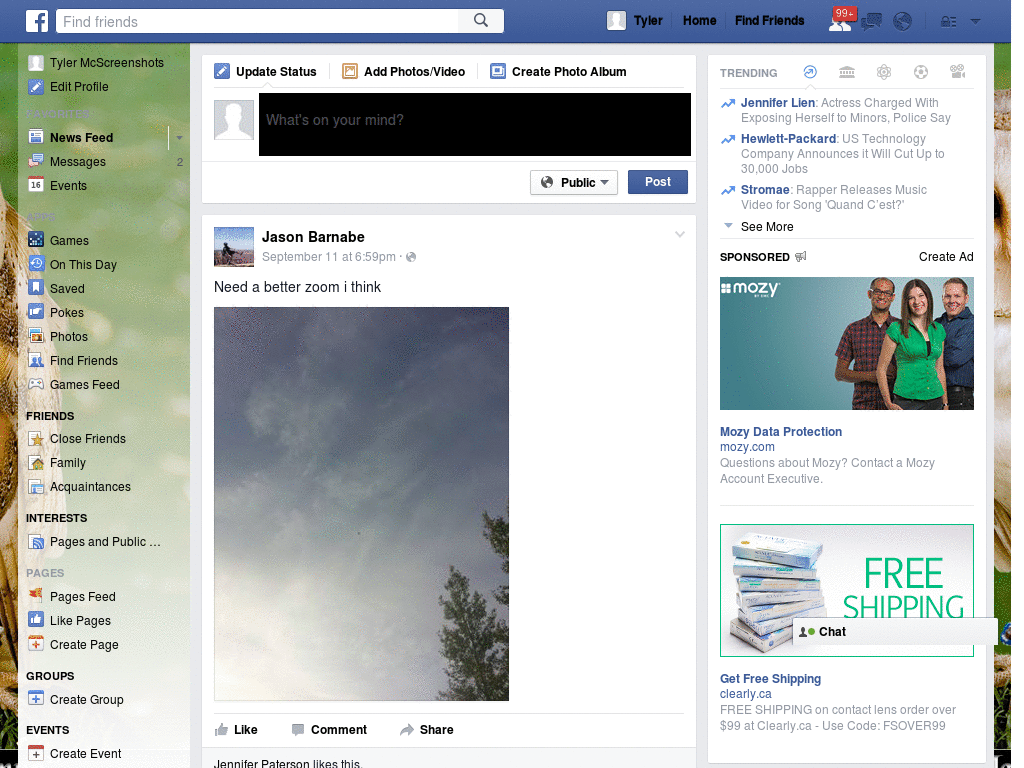Image resolution: width=1024 pixels, height=768 pixels.
Task: Open the Chat bar
Action: click(895, 632)
